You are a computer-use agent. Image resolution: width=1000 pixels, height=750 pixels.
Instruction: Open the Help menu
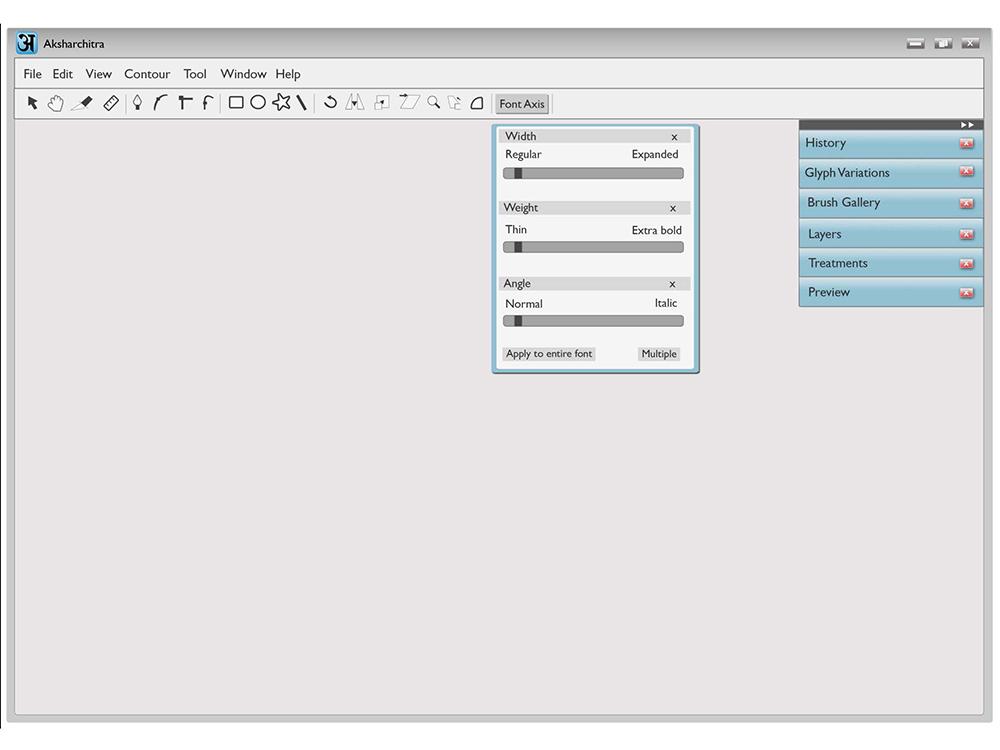pos(288,74)
